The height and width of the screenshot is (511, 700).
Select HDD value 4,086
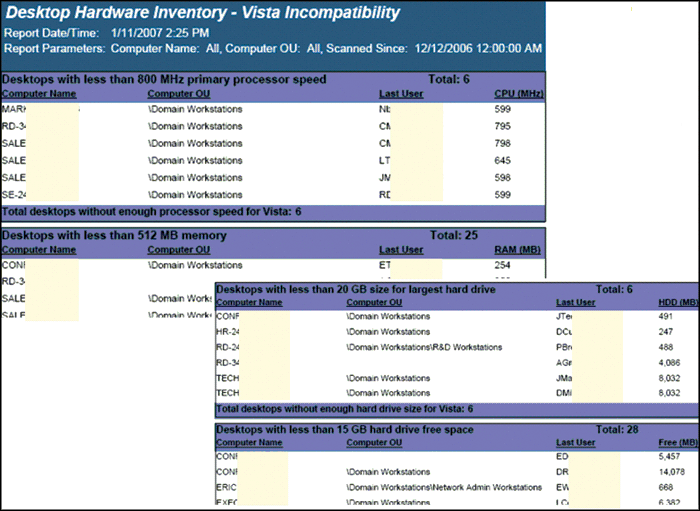click(x=669, y=363)
